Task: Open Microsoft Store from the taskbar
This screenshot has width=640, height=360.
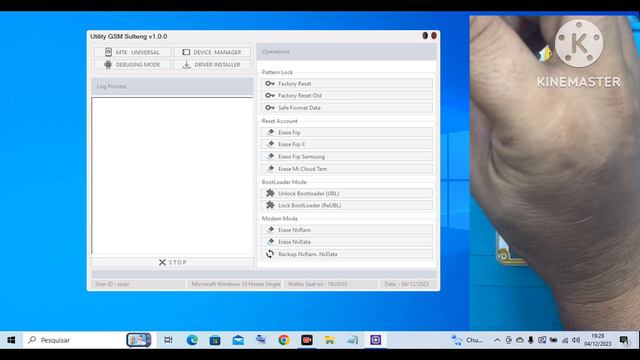Action: pyautogui.click(x=215, y=340)
